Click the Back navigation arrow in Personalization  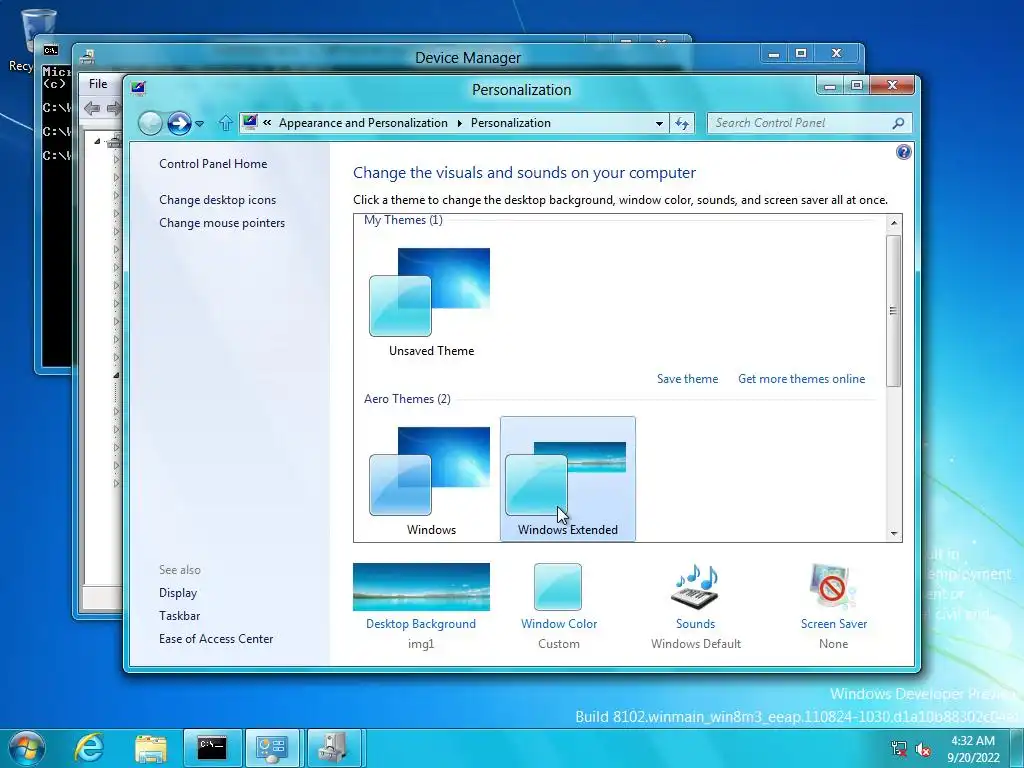[150, 123]
